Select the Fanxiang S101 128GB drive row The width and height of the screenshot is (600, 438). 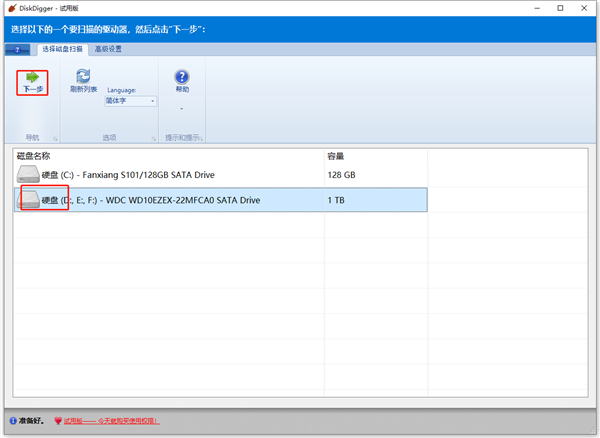pos(170,176)
